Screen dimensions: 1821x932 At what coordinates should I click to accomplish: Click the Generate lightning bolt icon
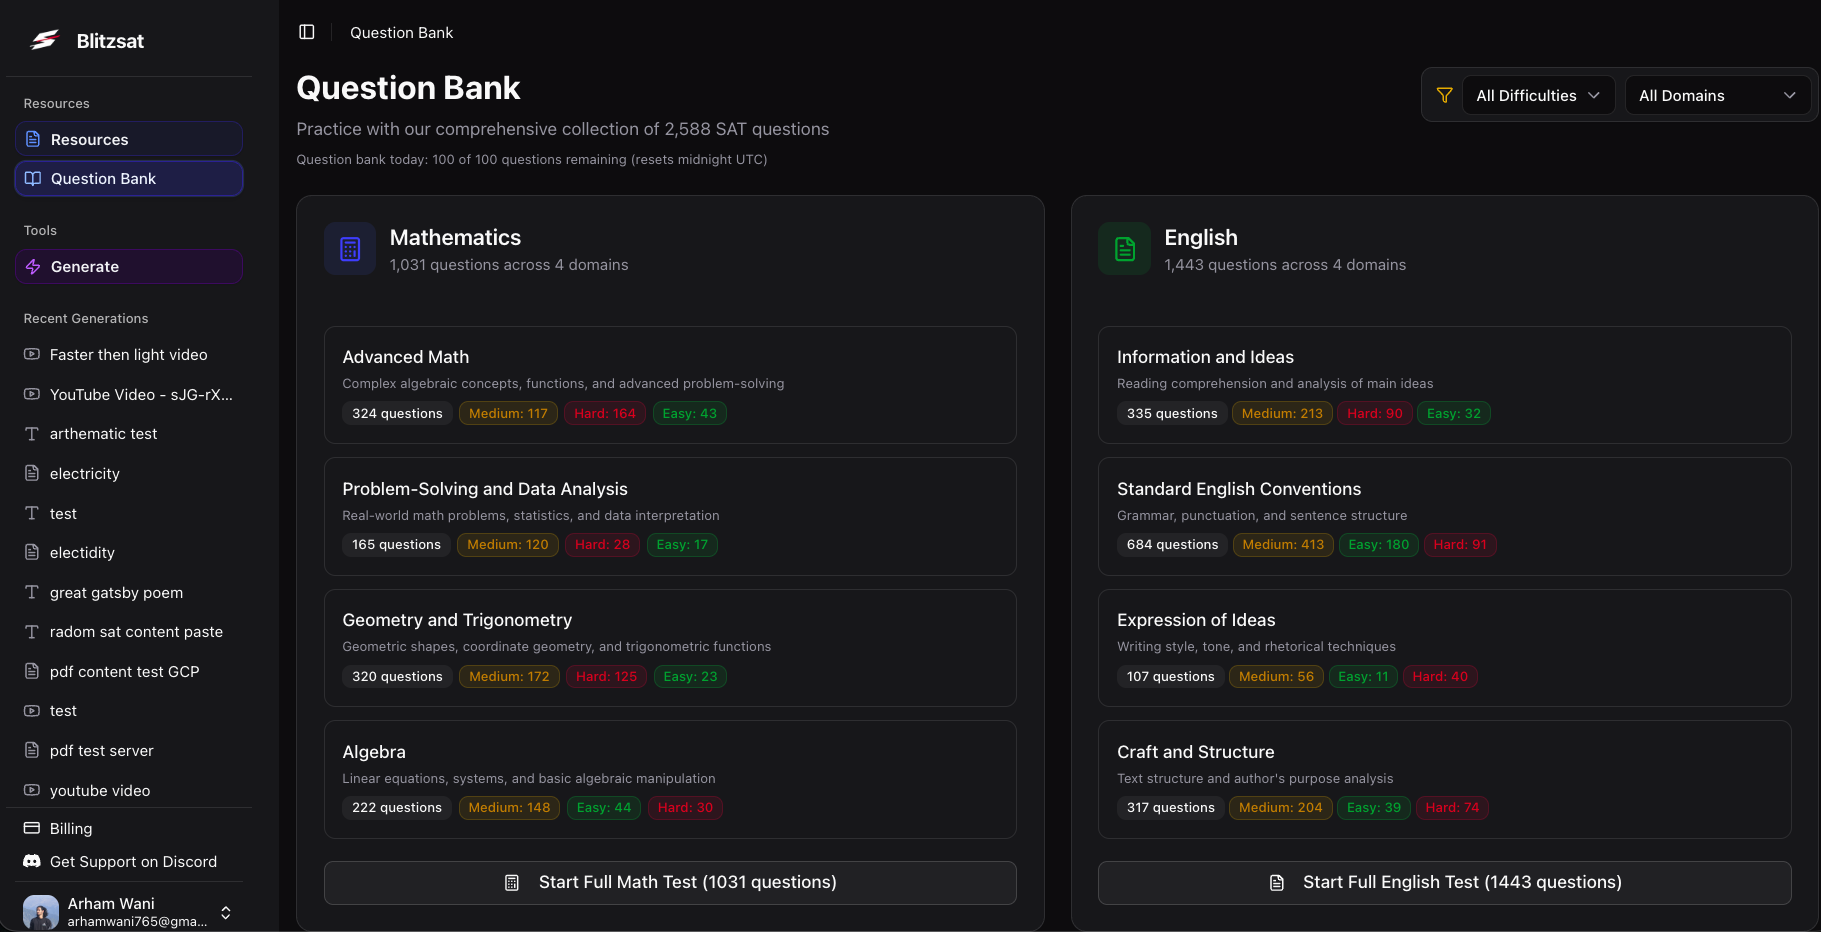pyautogui.click(x=33, y=267)
